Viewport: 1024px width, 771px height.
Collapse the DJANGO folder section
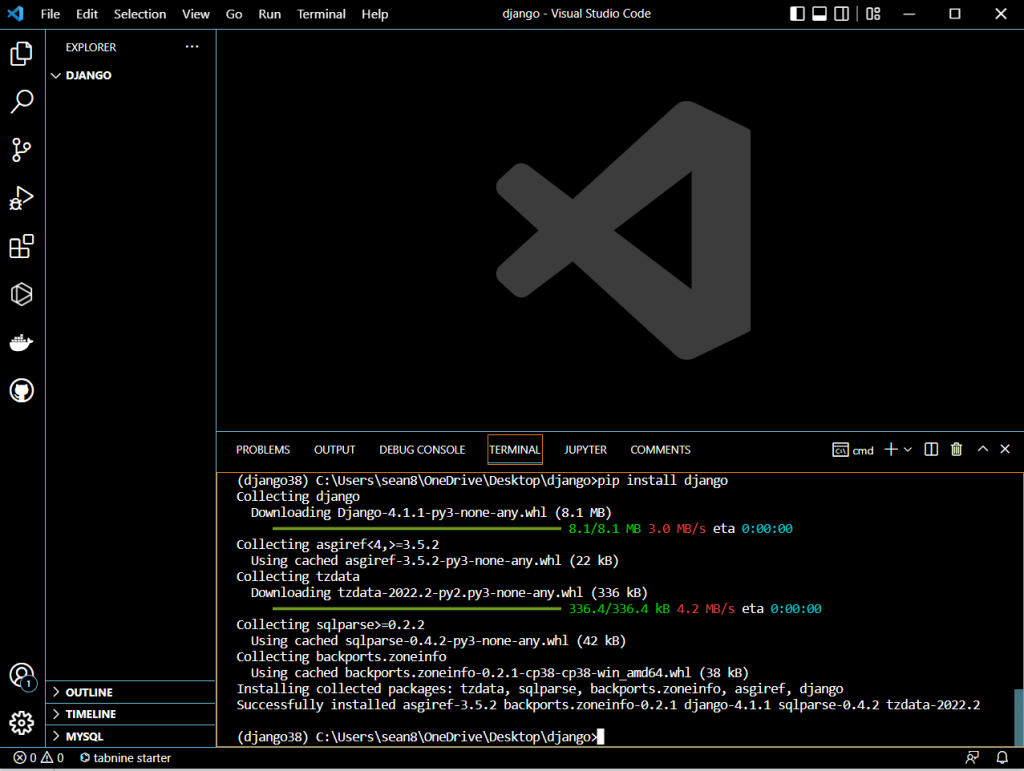[131, 75]
